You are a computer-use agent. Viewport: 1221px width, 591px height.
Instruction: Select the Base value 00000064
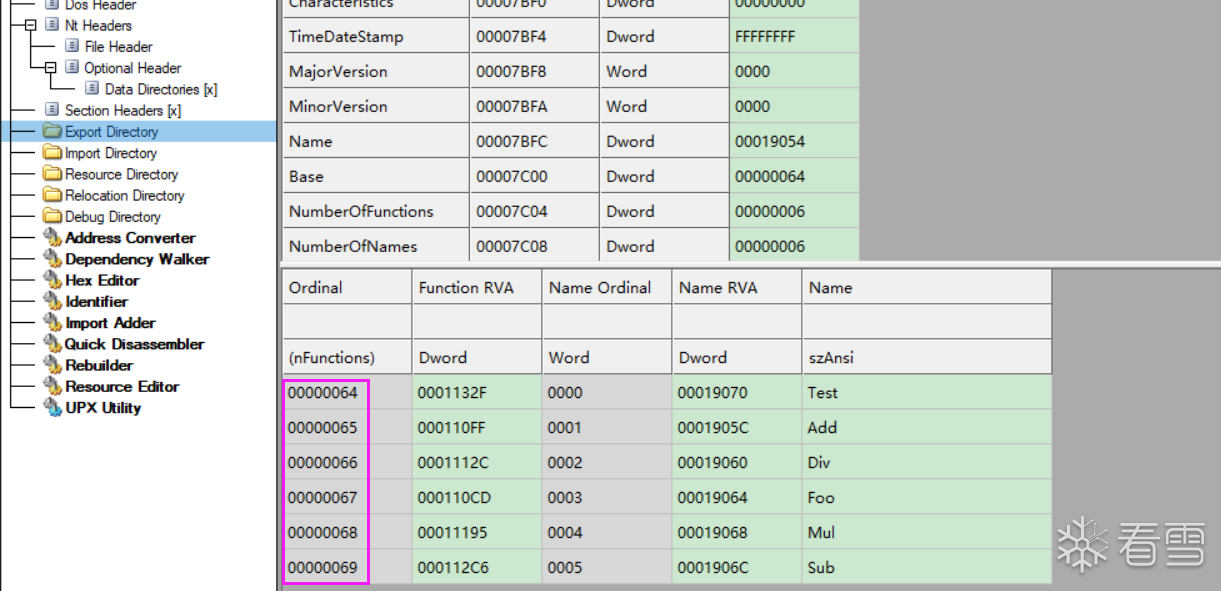pos(794,176)
